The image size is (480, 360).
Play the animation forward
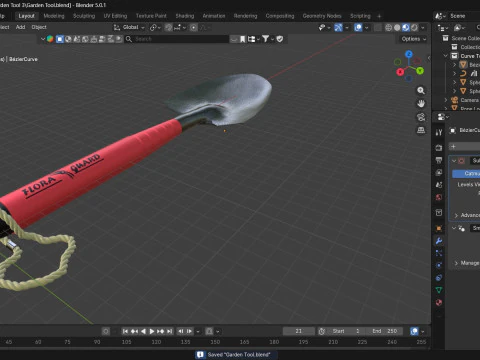click(152, 331)
